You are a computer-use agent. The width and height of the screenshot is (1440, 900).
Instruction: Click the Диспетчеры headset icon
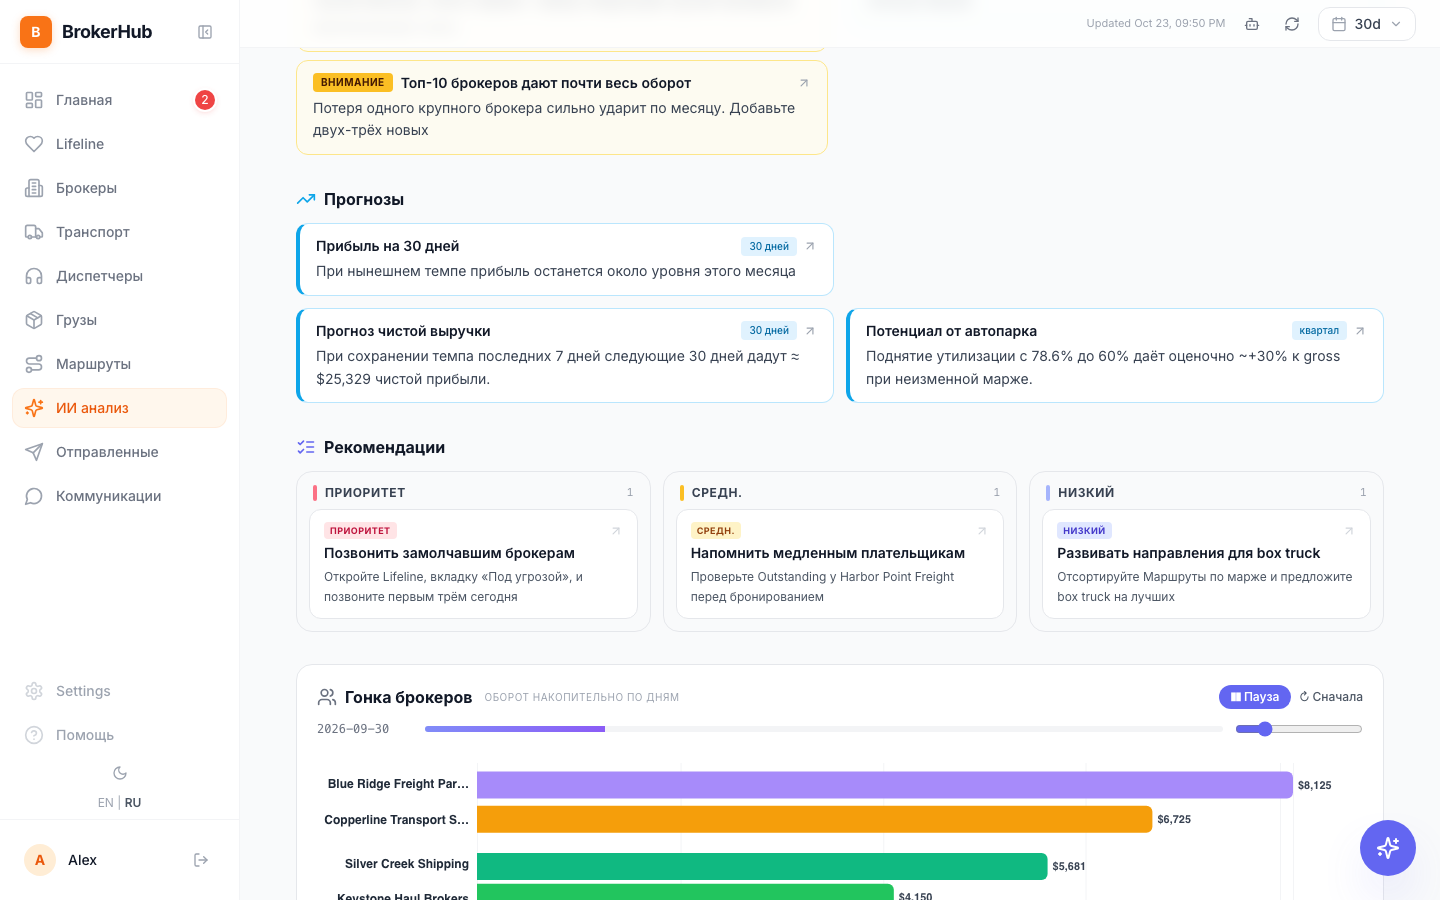tap(34, 276)
